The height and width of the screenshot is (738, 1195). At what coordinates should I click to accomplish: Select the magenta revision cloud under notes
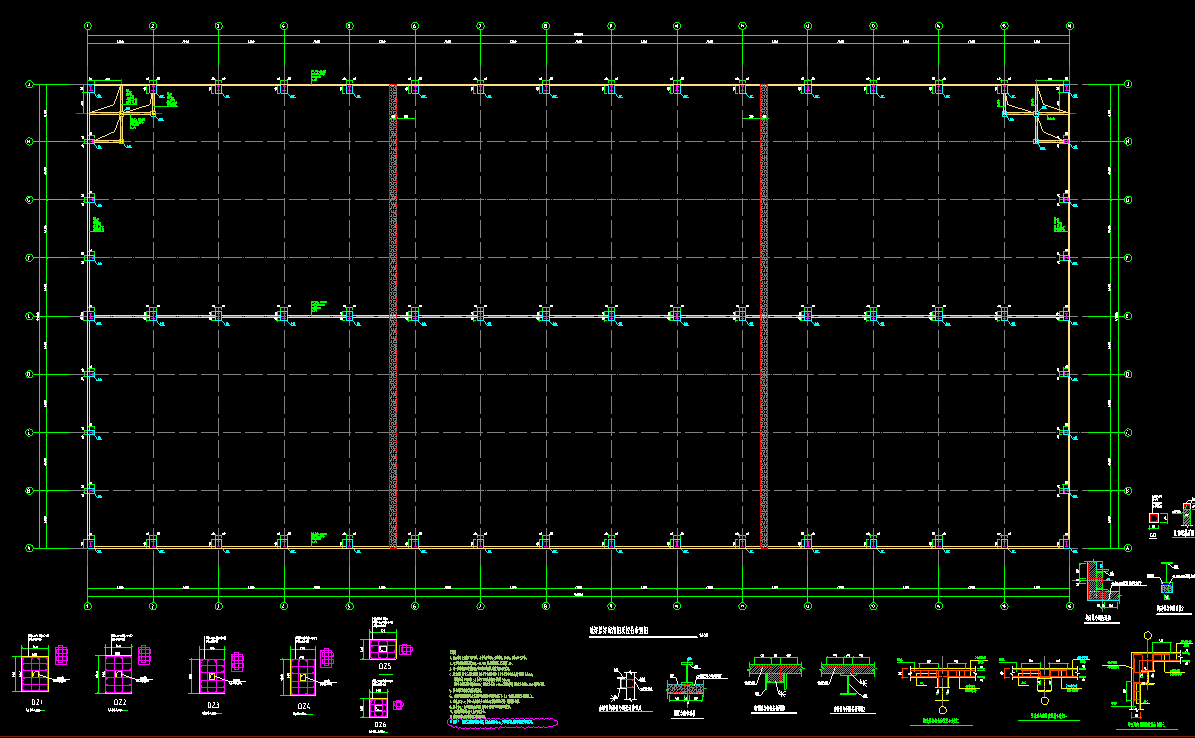point(500,720)
